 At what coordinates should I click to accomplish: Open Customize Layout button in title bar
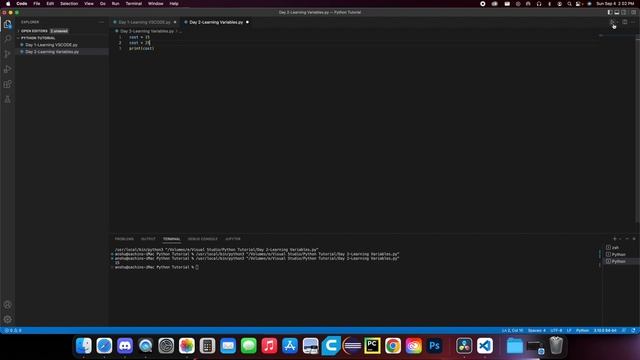point(633,12)
